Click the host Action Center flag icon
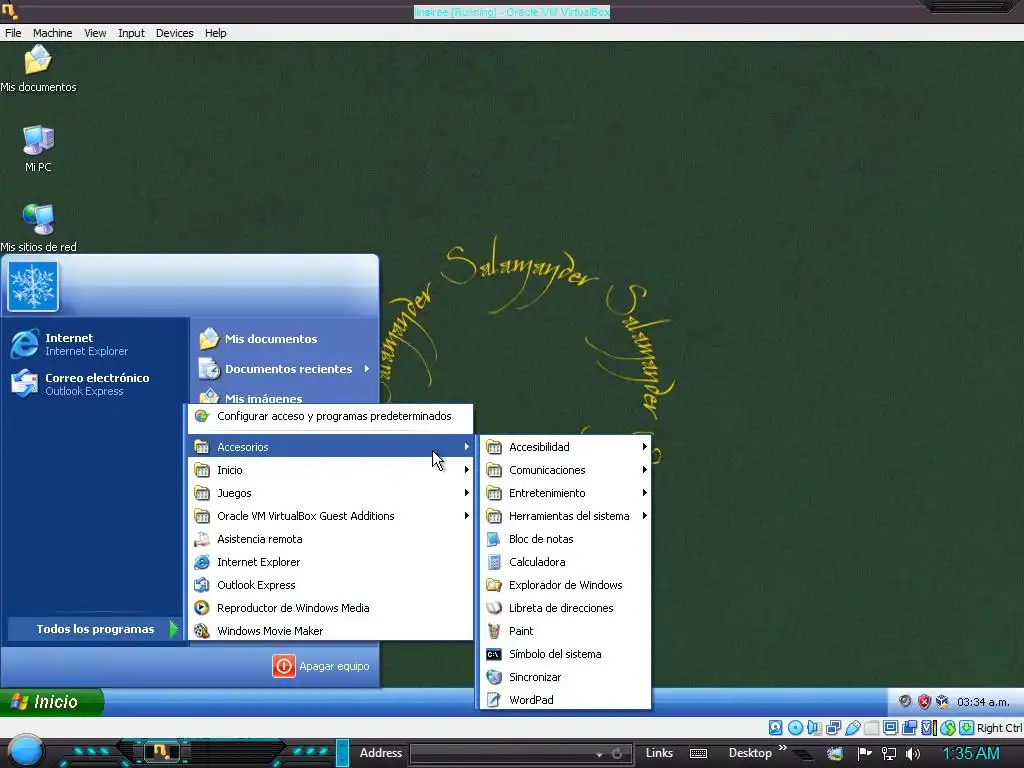This screenshot has height=768, width=1024. [865, 753]
